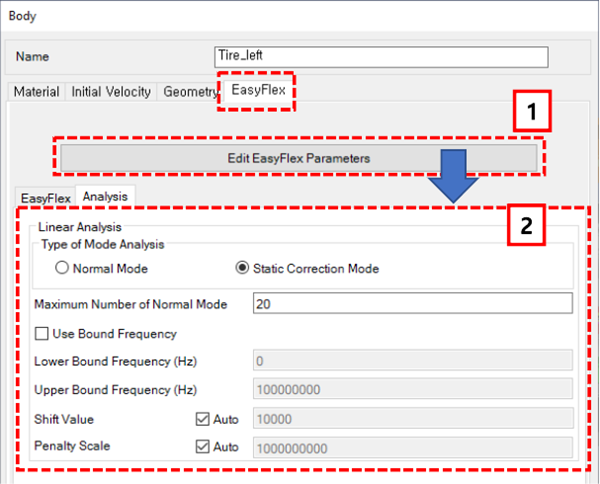Enable the Use Bound Frequency checkbox
600x484 pixels.
(41, 334)
